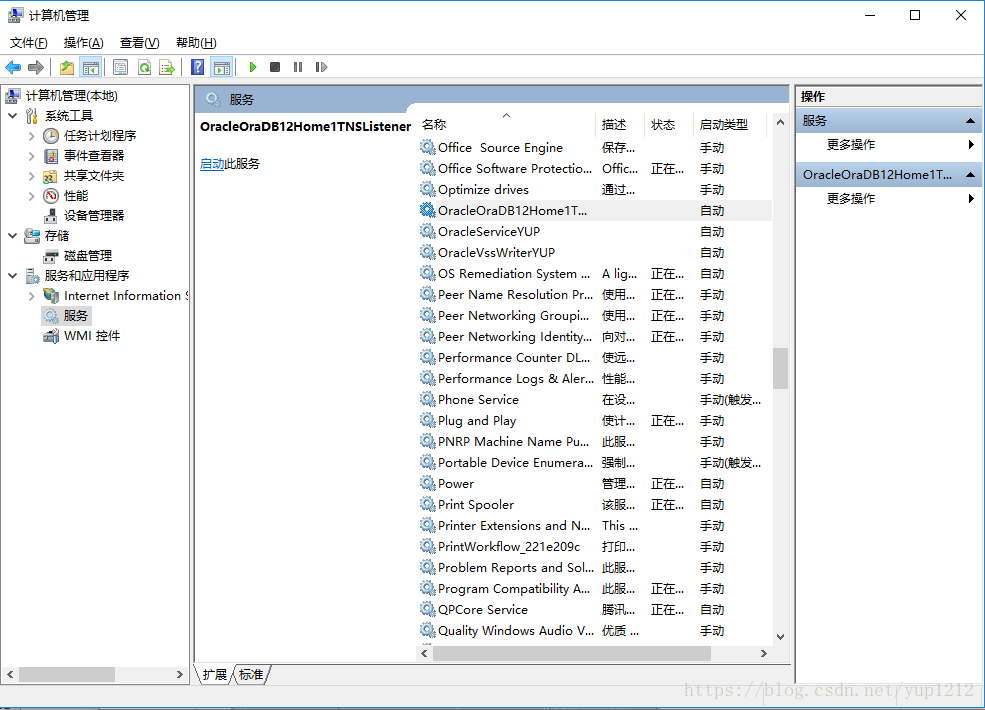This screenshot has width=985, height=710.
Task: Select the OracleVssWriterYUP service row
Action: tap(594, 253)
